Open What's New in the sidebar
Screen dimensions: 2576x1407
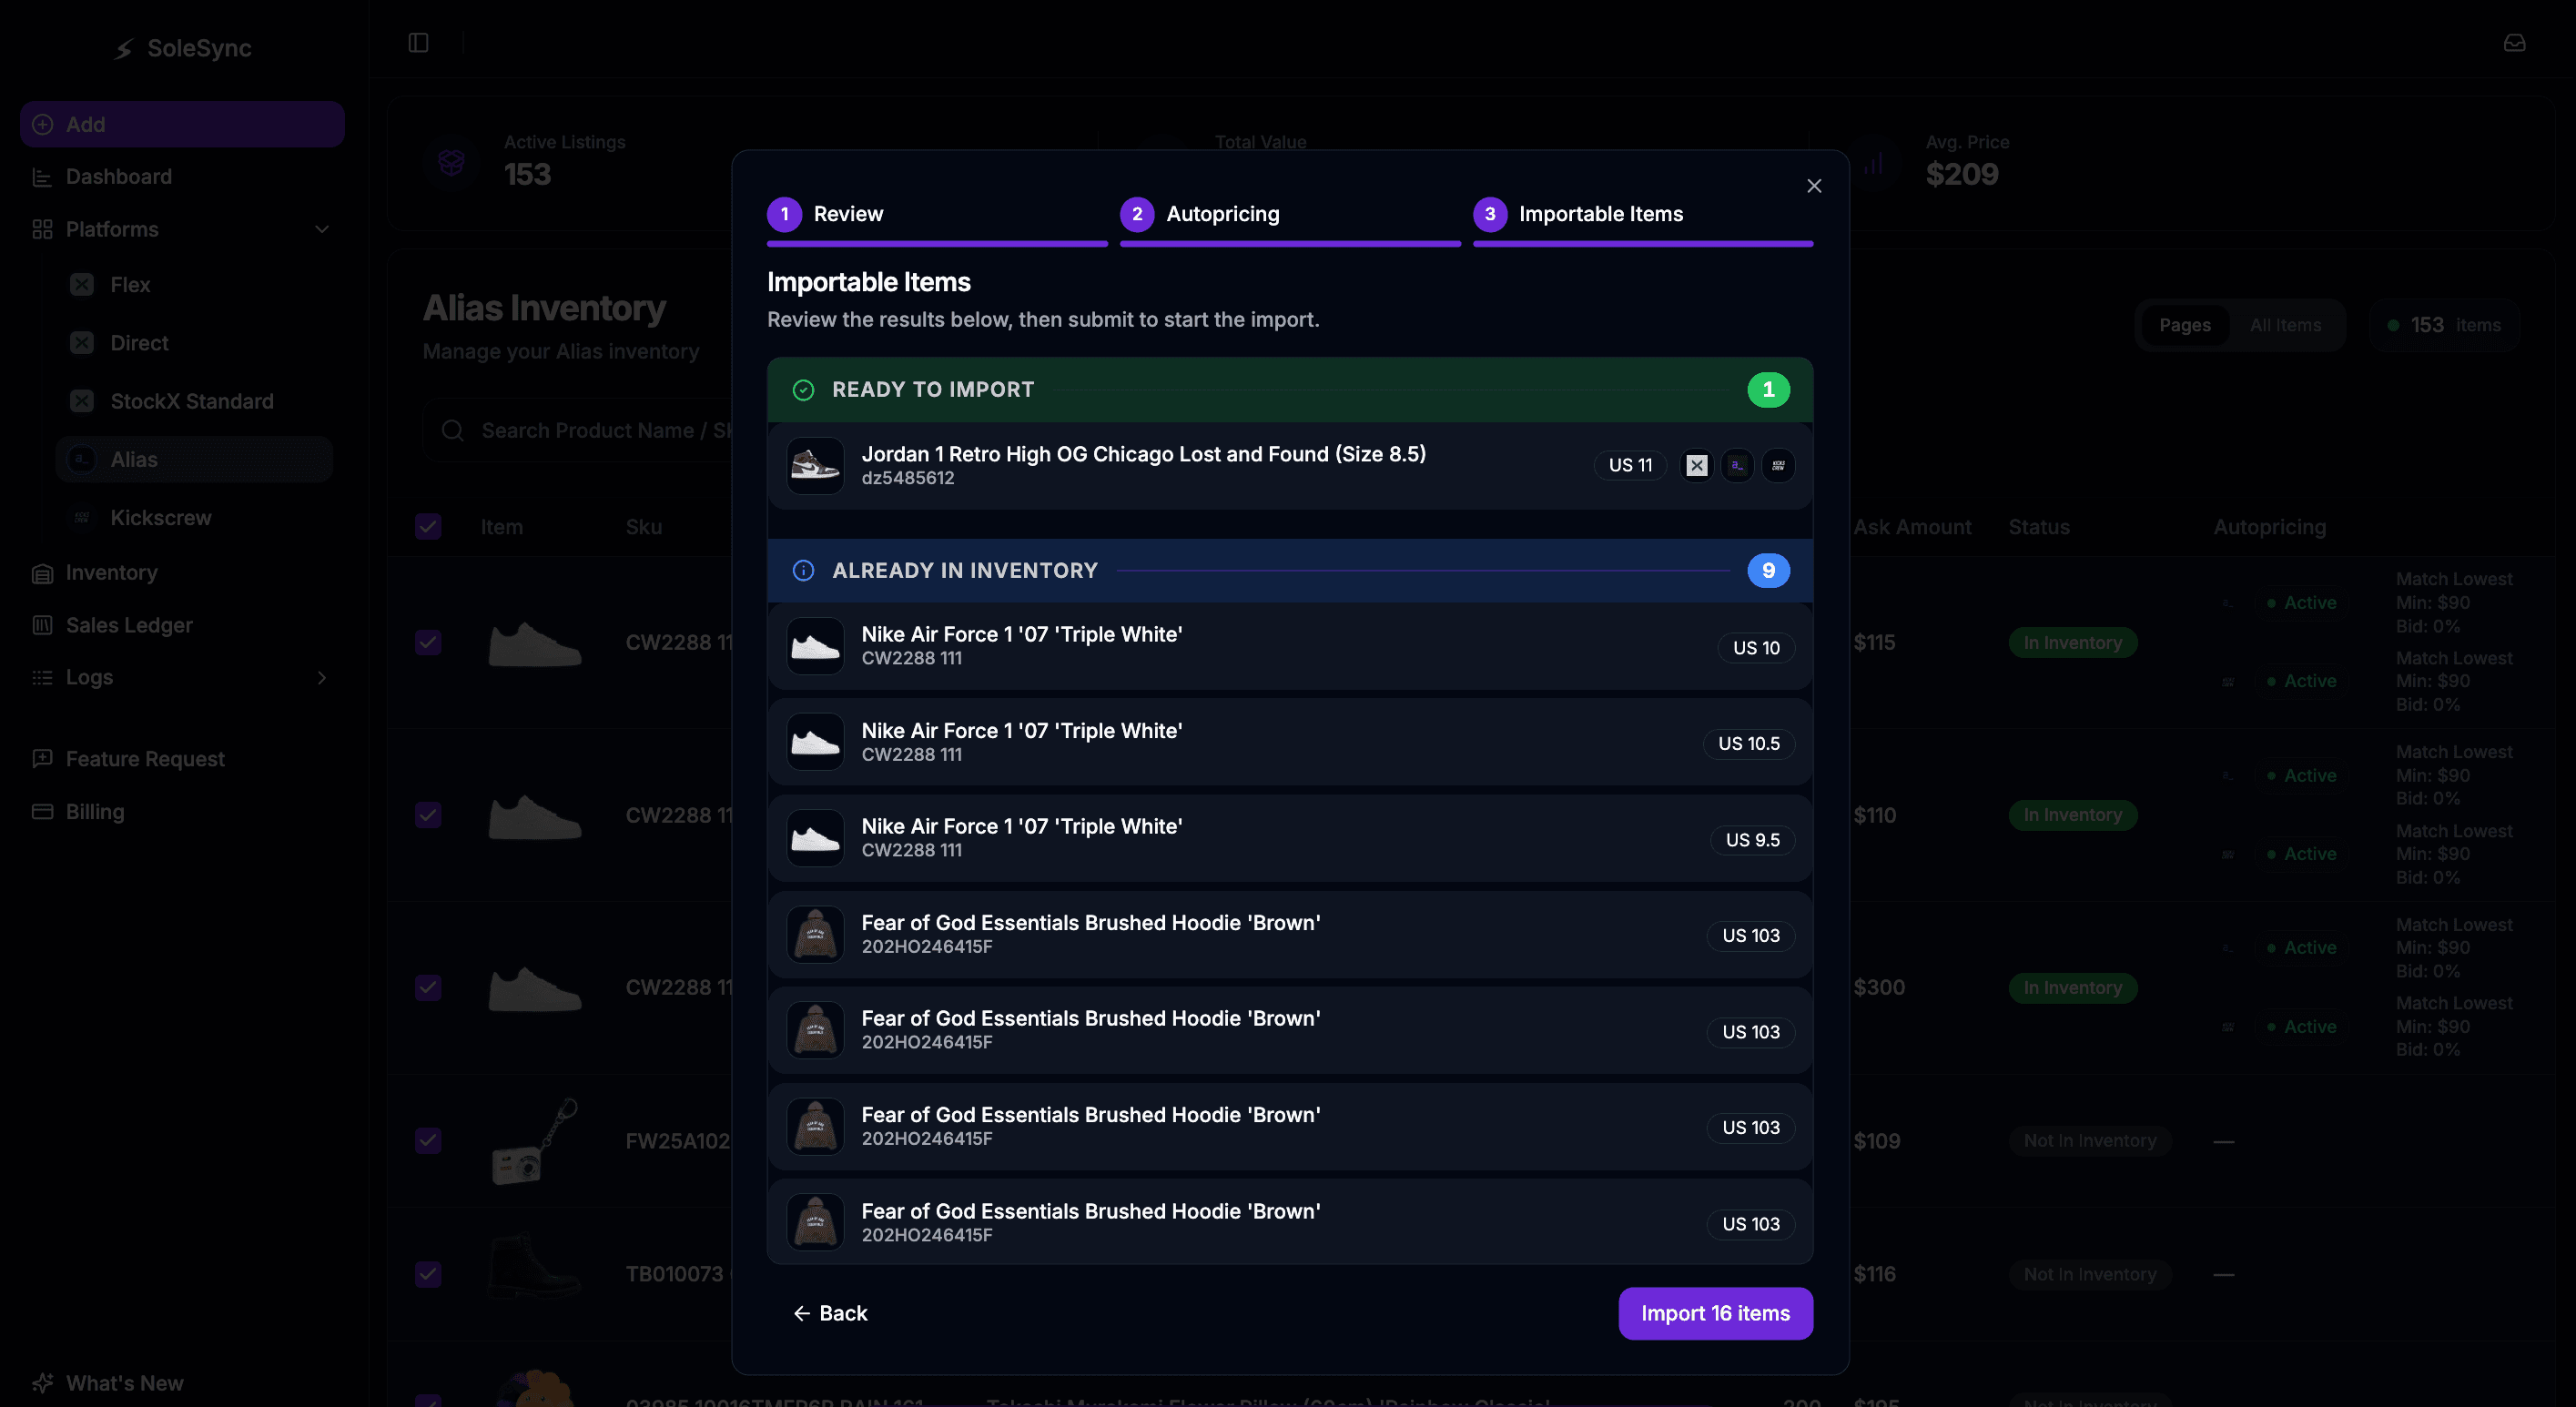(x=182, y=1383)
